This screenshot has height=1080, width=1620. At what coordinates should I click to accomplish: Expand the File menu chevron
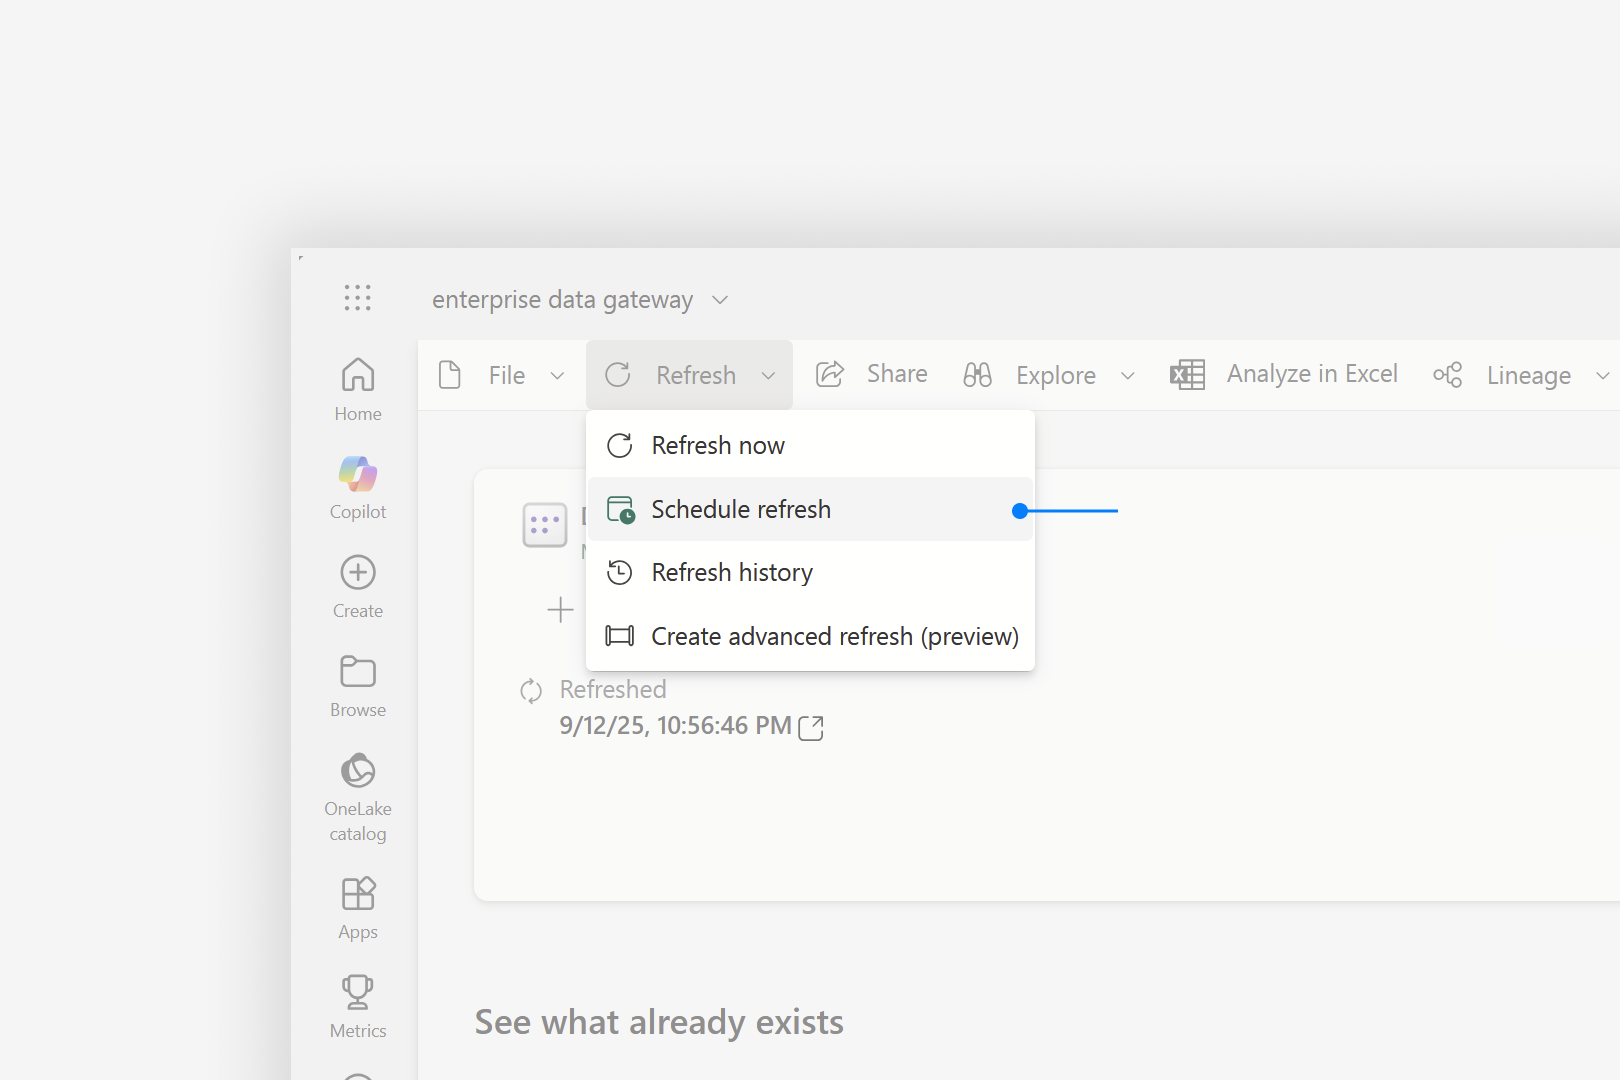[x=558, y=376]
